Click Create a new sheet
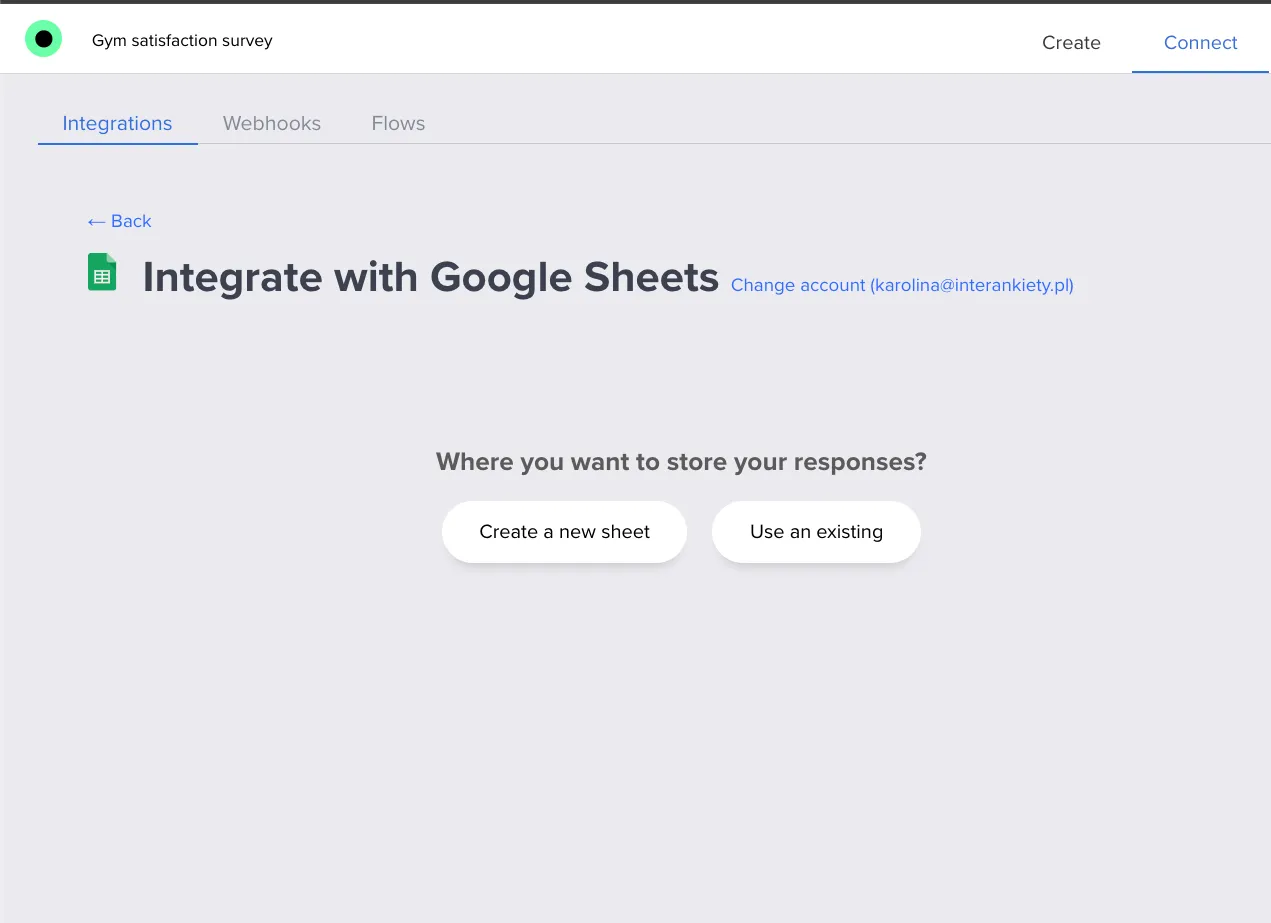 pyautogui.click(x=564, y=531)
